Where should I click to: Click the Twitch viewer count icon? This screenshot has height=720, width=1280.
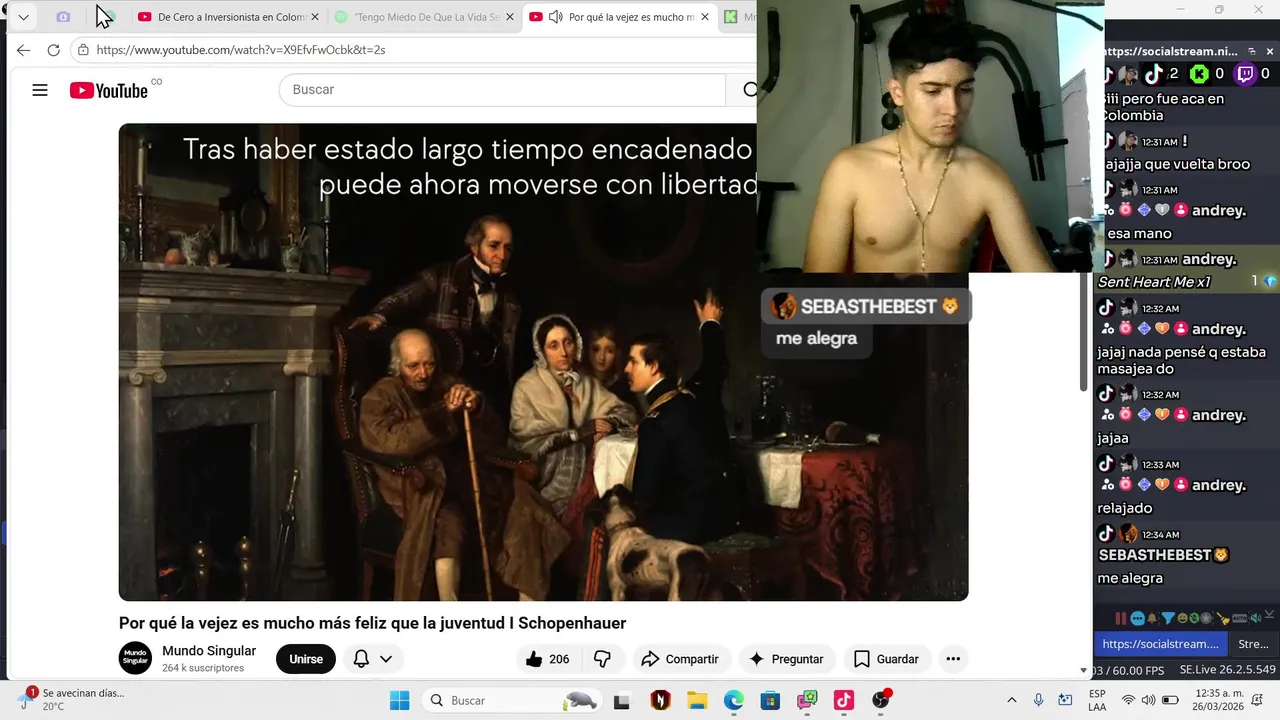(x=1245, y=74)
